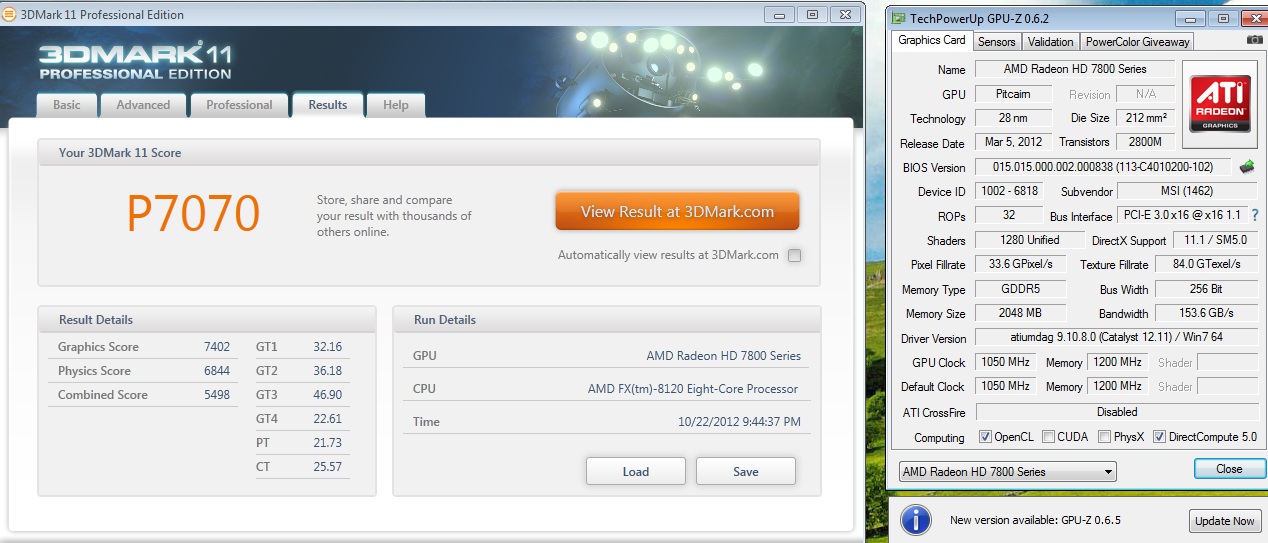Click the Save button in Run Details
This screenshot has height=543, width=1268.
tap(746, 471)
